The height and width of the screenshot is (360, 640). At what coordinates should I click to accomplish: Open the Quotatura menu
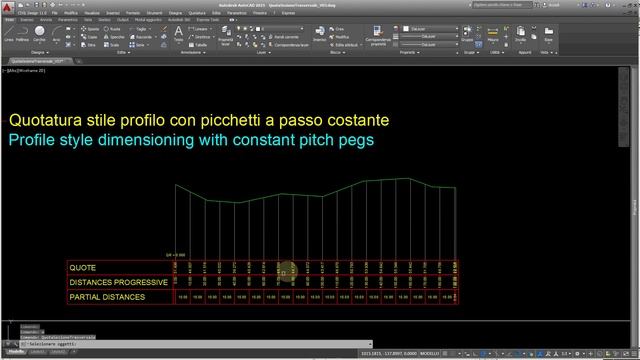point(197,13)
